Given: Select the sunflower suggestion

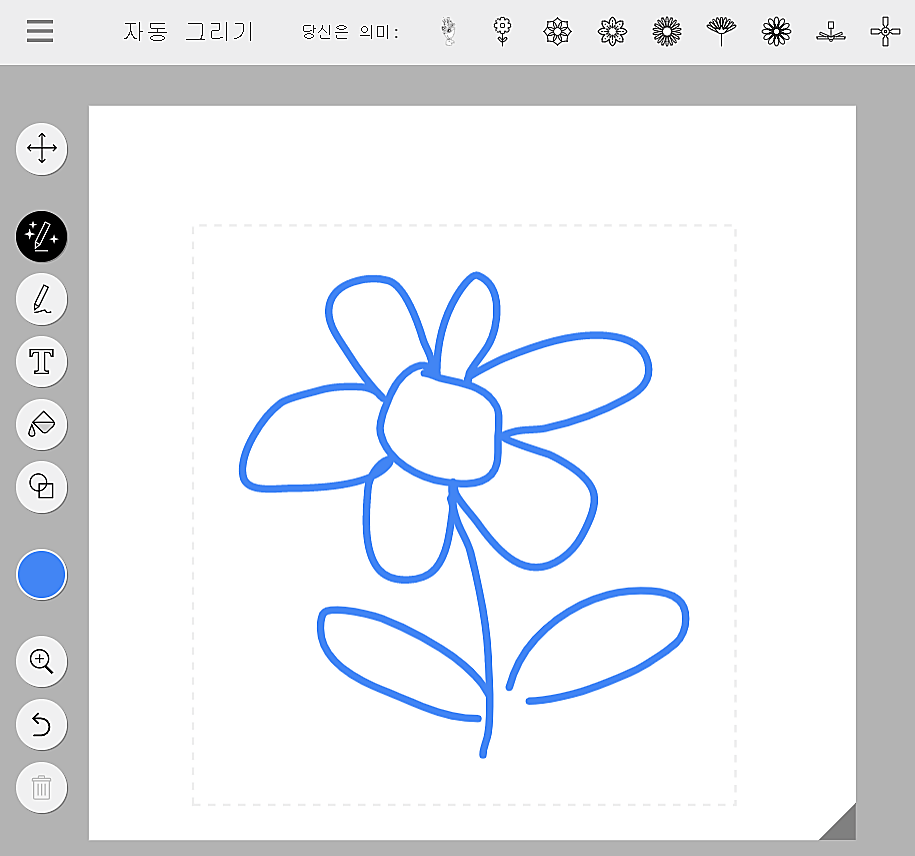Looking at the screenshot, I should [x=666, y=30].
